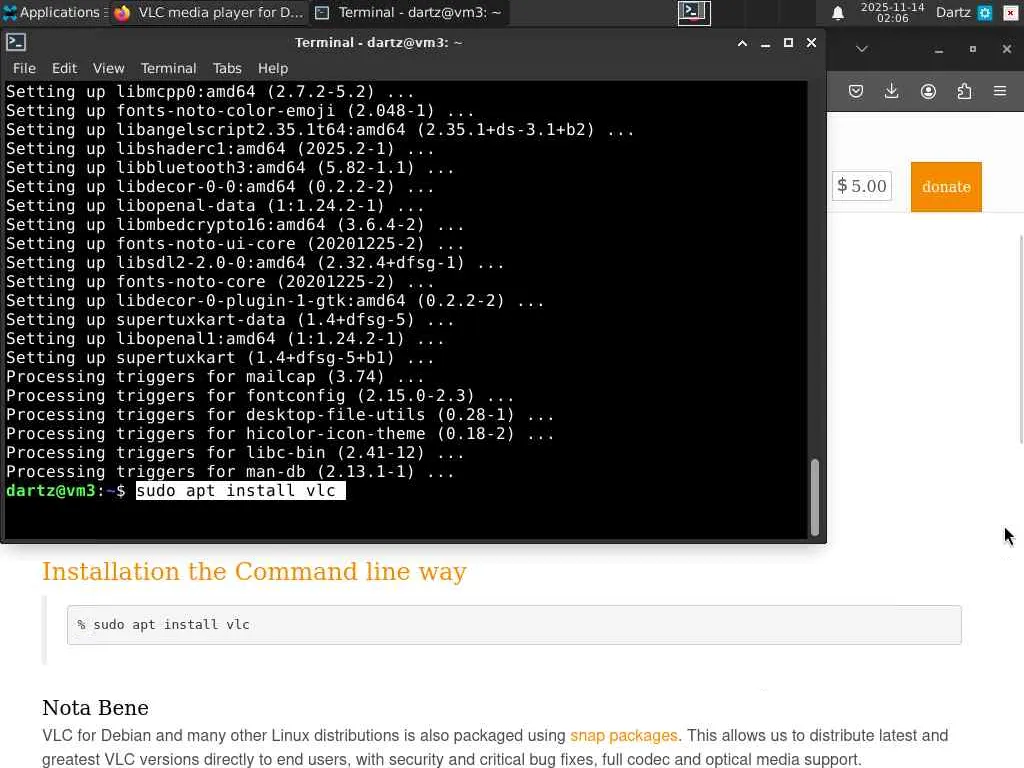Click the terminal vertical scrollbar thumb
This screenshot has height=768, width=1024.
tap(814, 498)
